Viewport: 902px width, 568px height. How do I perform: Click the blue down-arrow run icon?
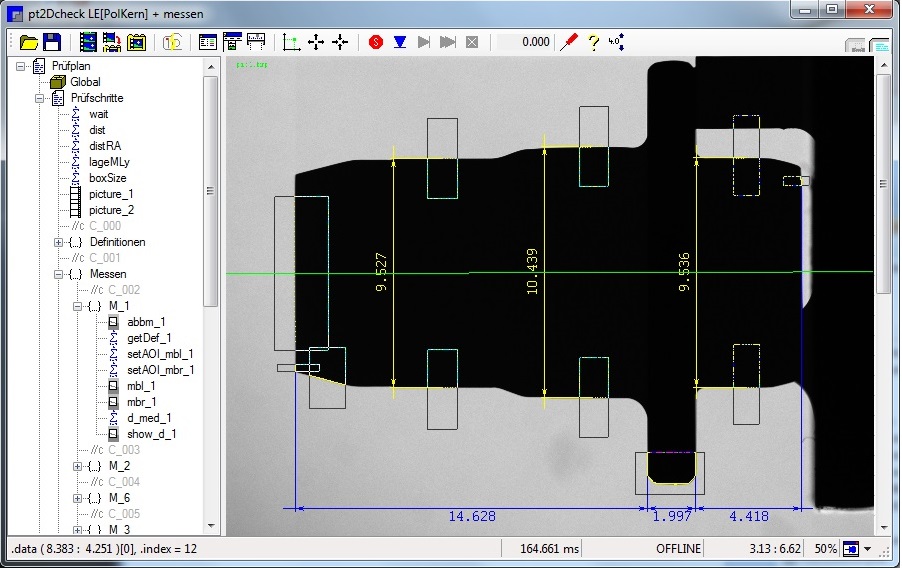tap(399, 42)
